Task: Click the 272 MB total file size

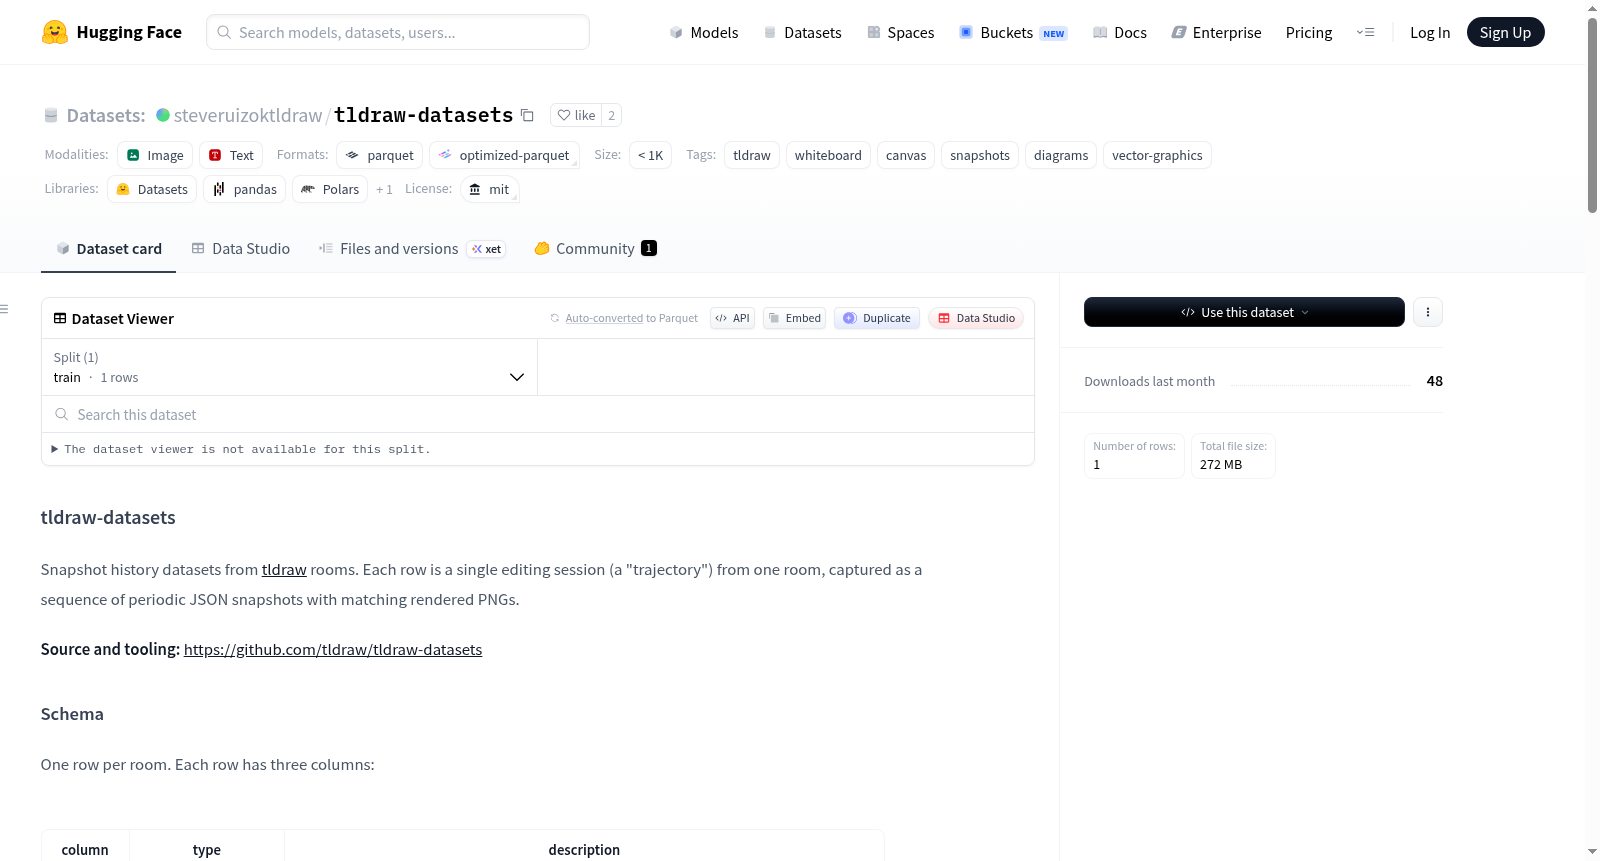Action: point(1221,464)
